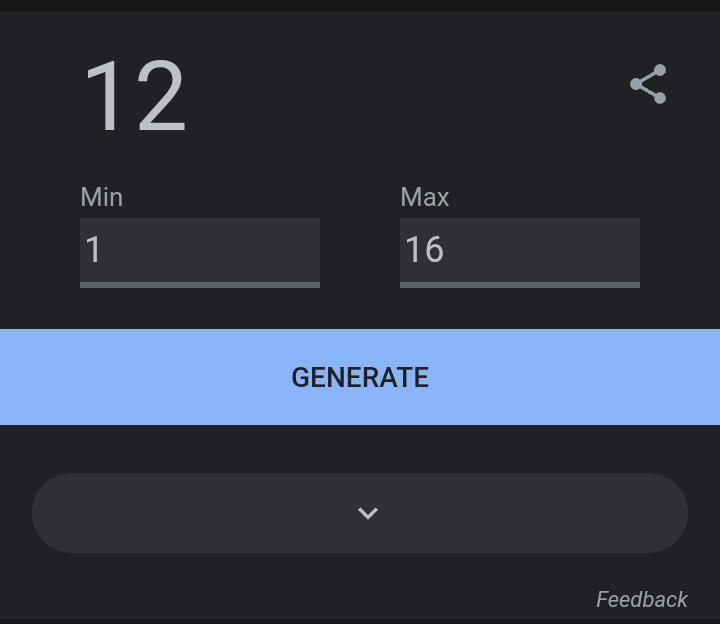720x624 pixels.
Task: Generate a new random number
Action: pos(360,377)
